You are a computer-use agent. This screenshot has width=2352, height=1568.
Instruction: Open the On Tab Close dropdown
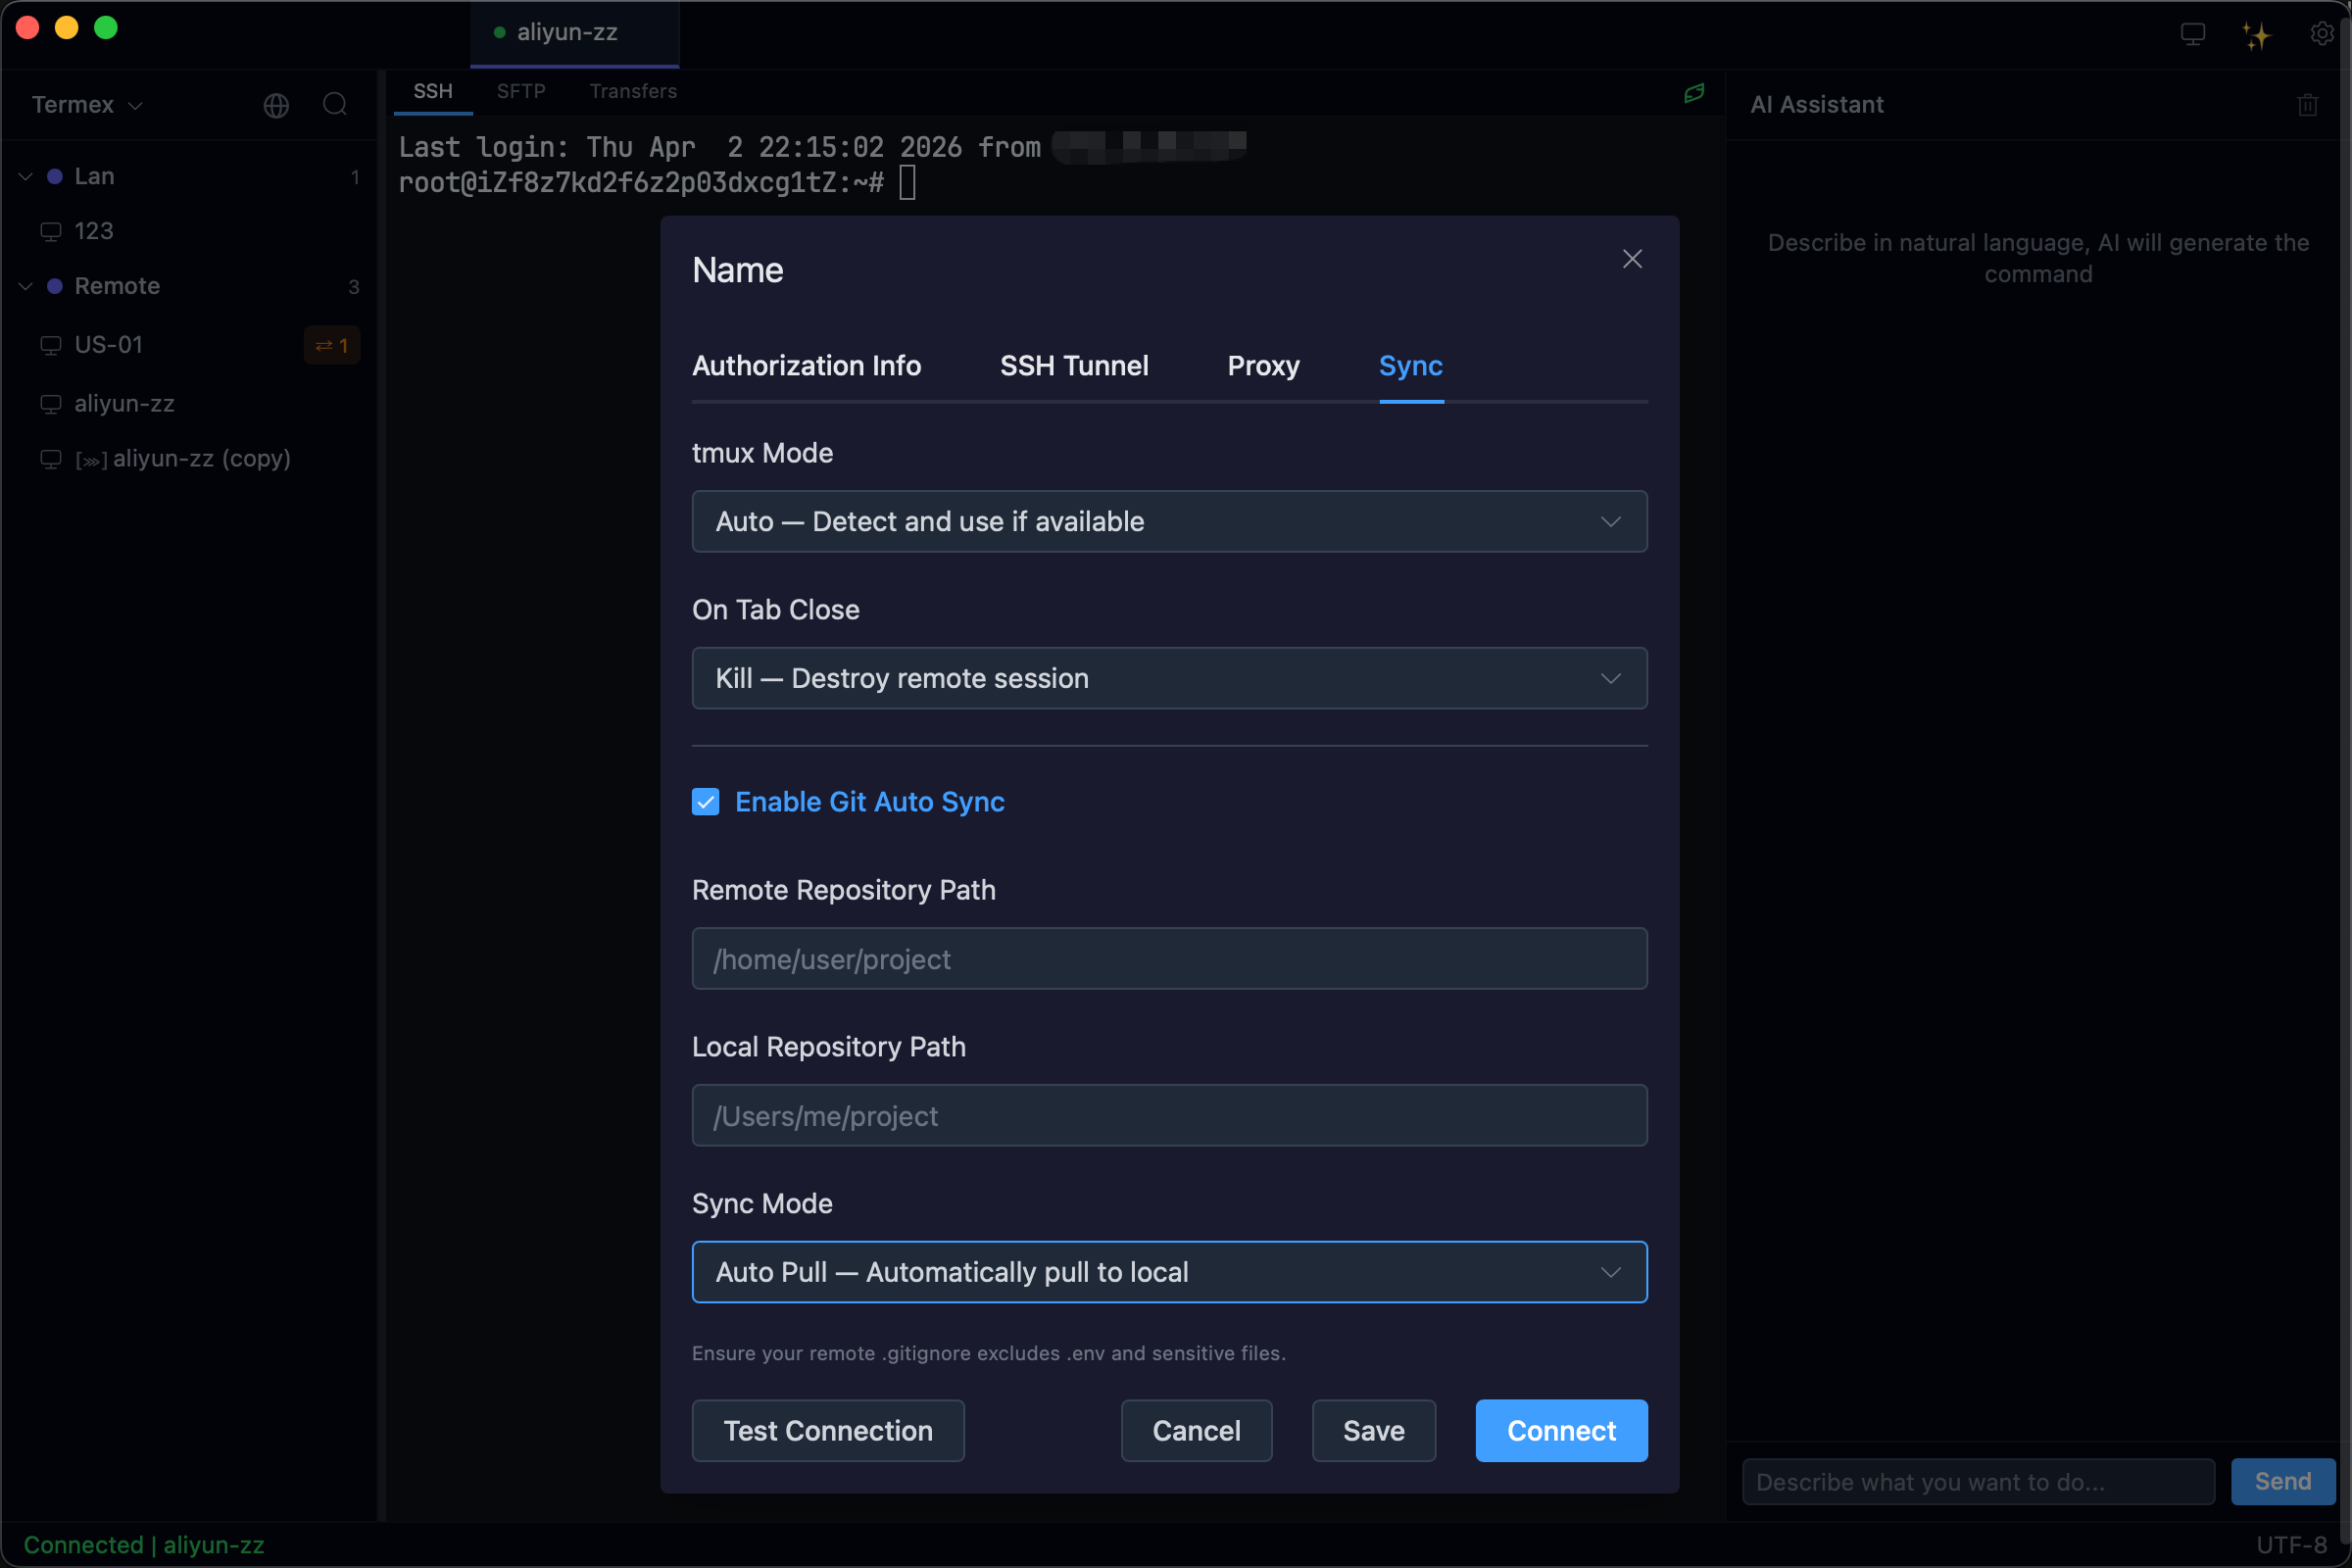tap(1169, 678)
